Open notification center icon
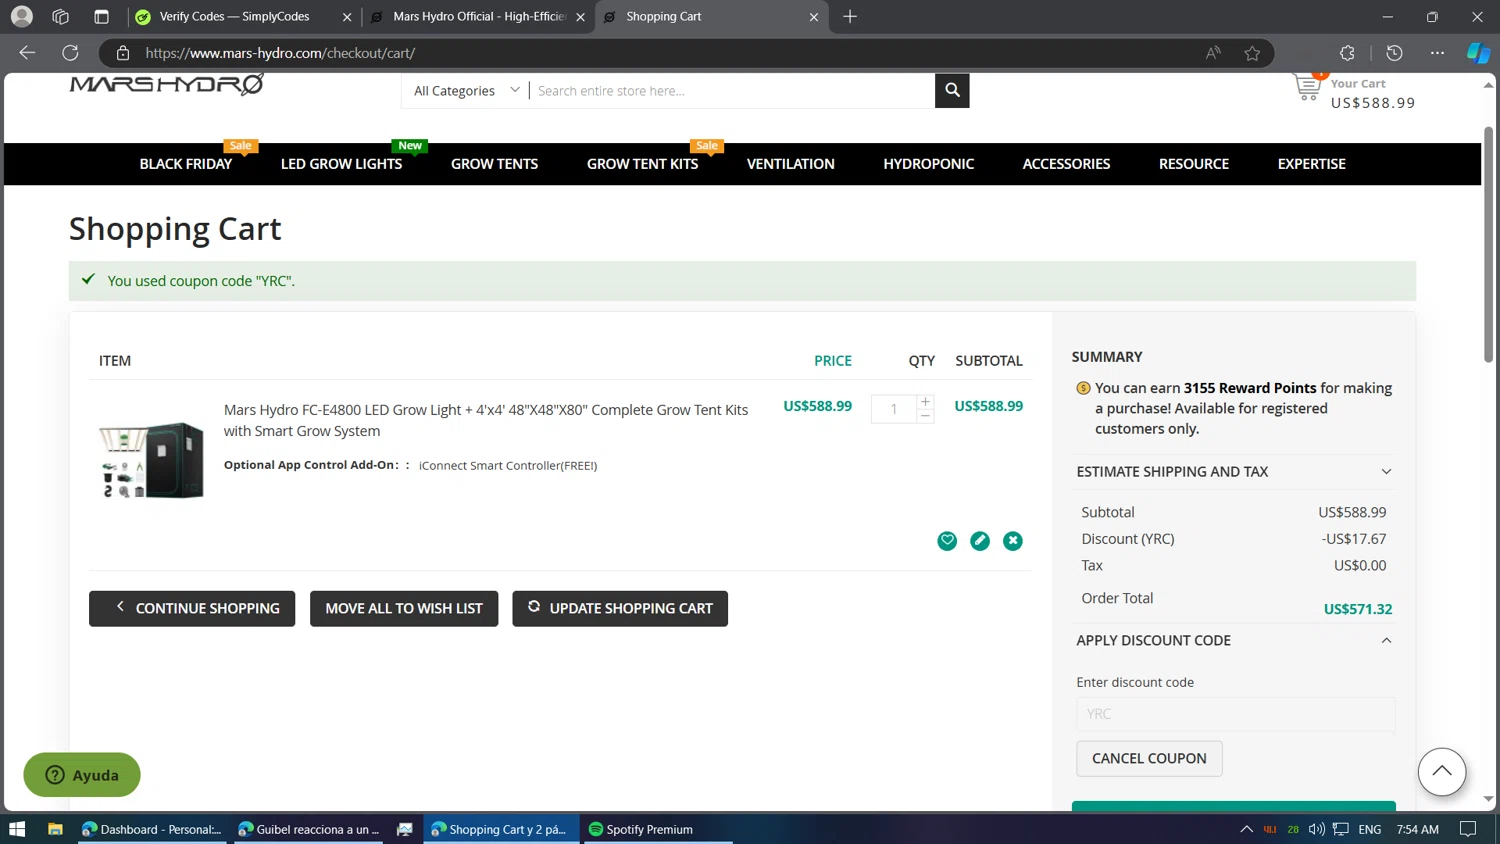The image size is (1500, 844). pos(1468,829)
